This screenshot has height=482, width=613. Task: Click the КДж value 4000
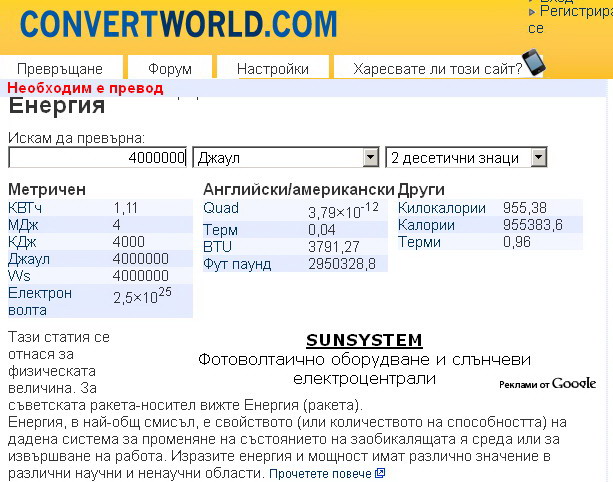click(129, 242)
